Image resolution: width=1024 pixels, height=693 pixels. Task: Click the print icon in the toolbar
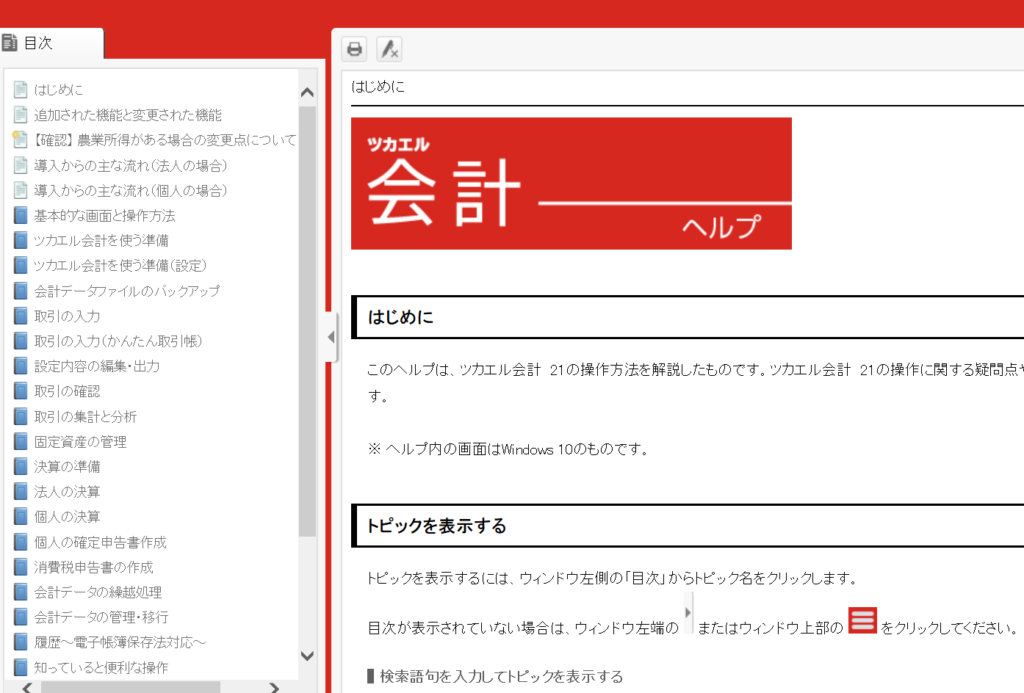(x=355, y=49)
